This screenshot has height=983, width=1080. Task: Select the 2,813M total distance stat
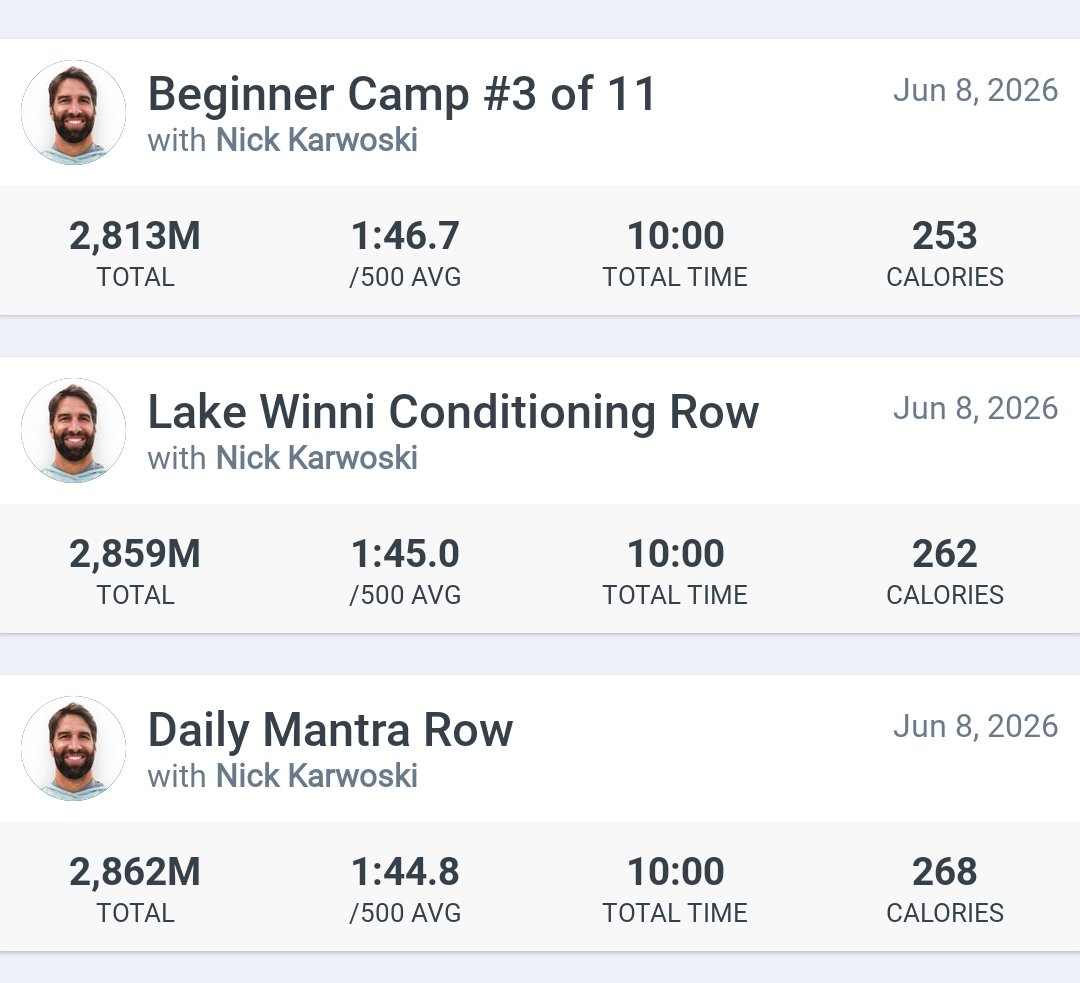click(x=135, y=252)
